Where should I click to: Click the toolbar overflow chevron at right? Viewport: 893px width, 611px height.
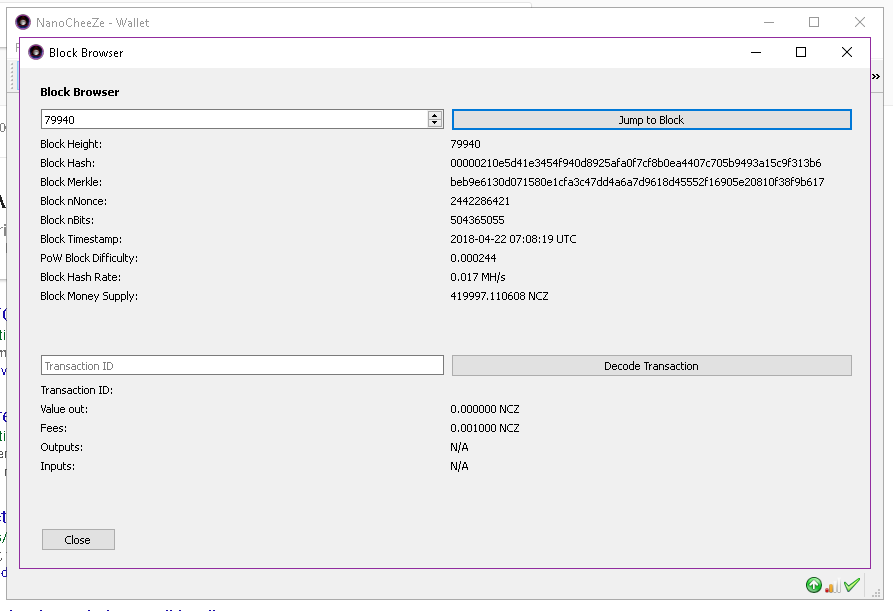[875, 77]
